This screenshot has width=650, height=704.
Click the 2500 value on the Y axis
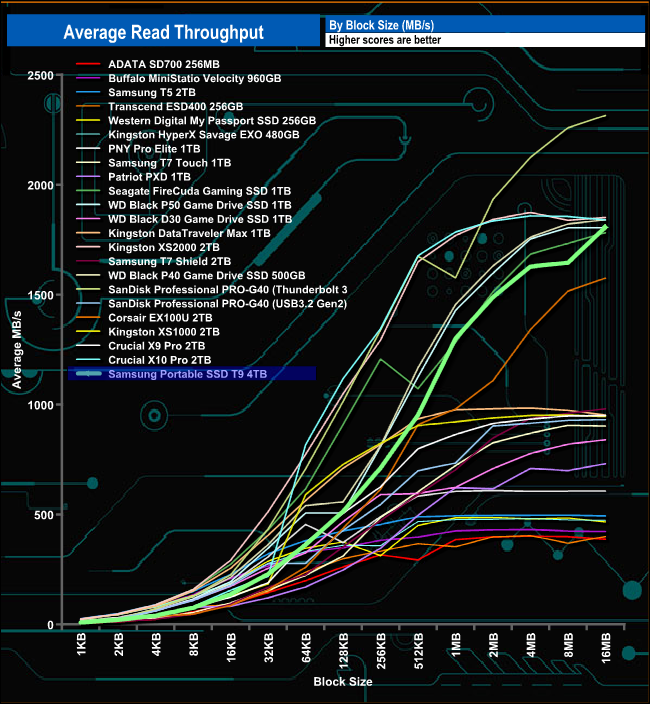(x=40, y=75)
